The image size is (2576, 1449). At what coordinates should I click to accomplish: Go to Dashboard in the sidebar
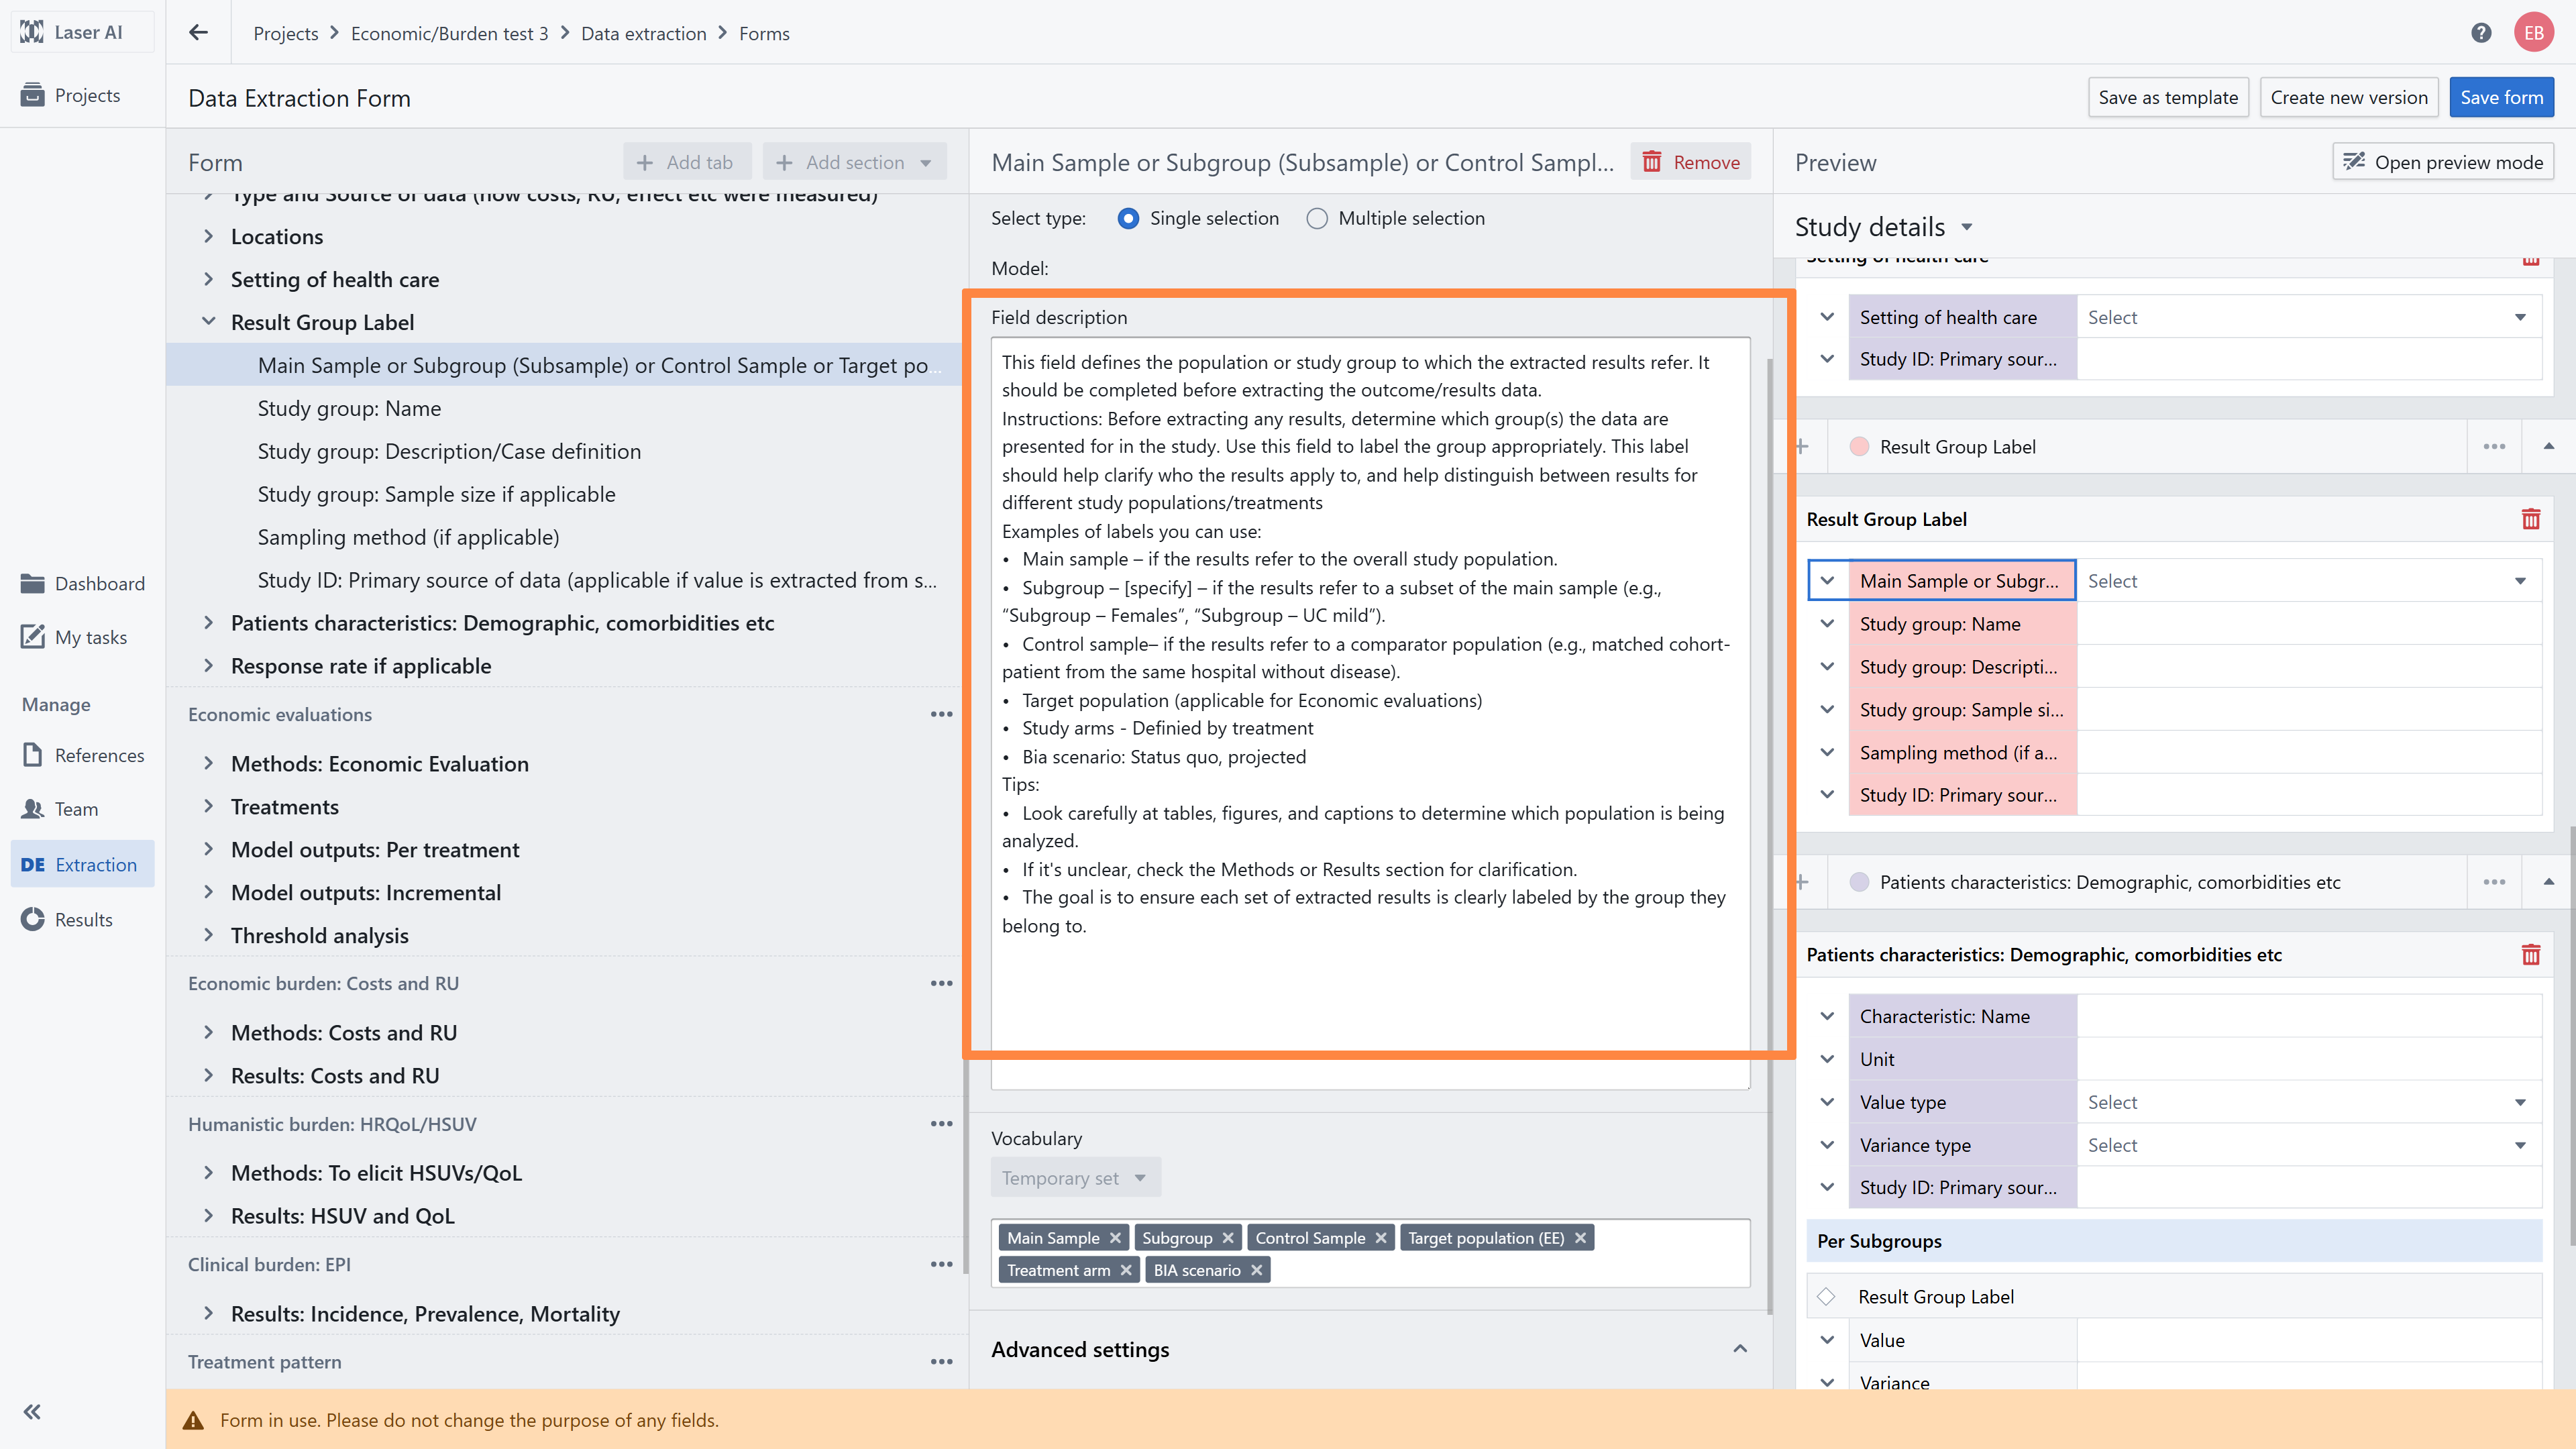[x=83, y=583]
